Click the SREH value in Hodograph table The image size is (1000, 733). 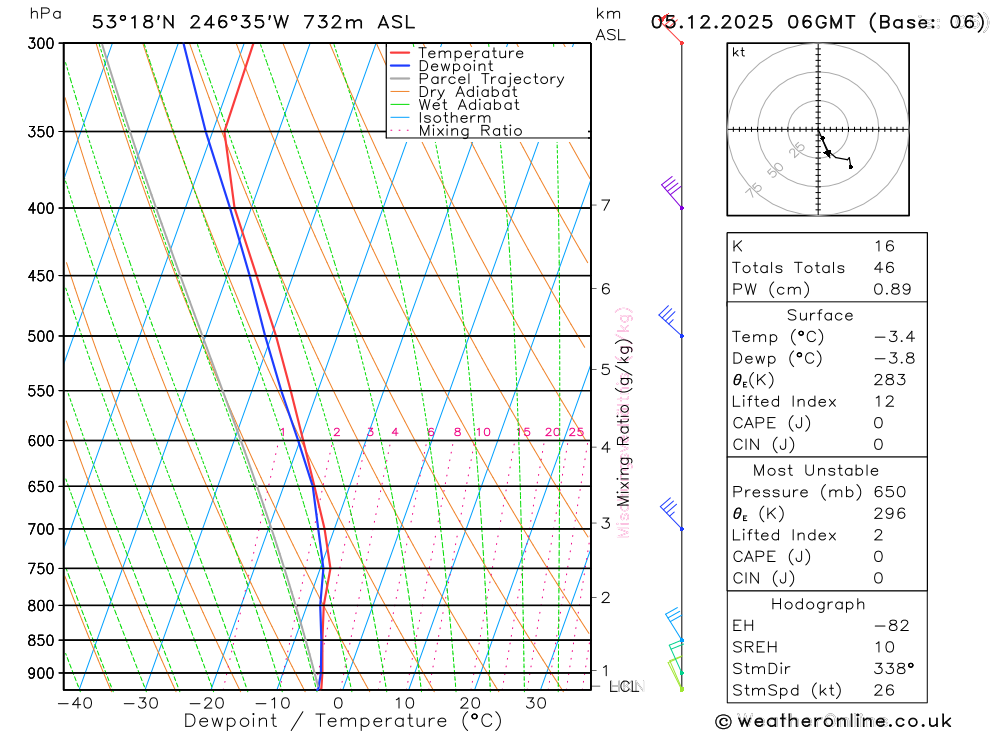coord(885,648)
